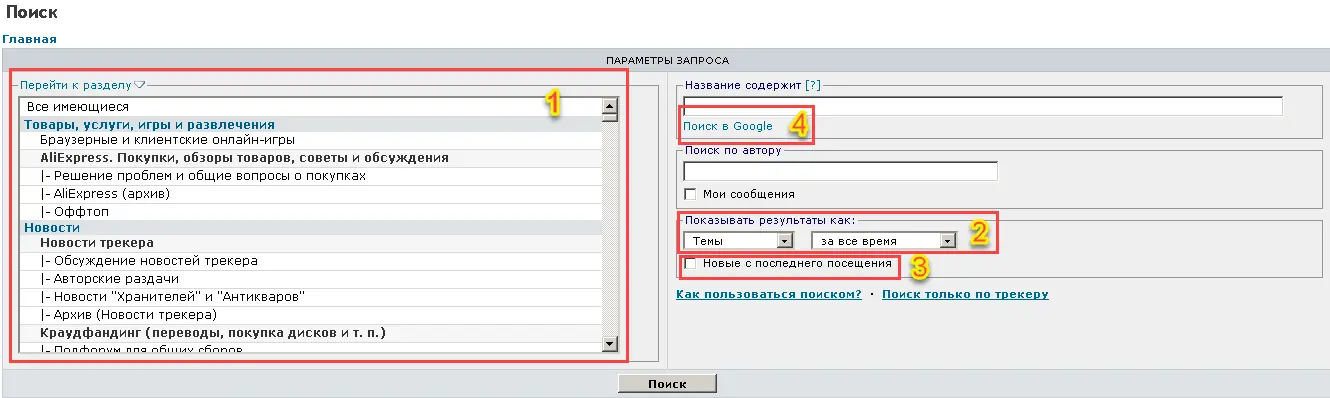Follow the Поиск только по трекеру link

(x=965, y=295)
